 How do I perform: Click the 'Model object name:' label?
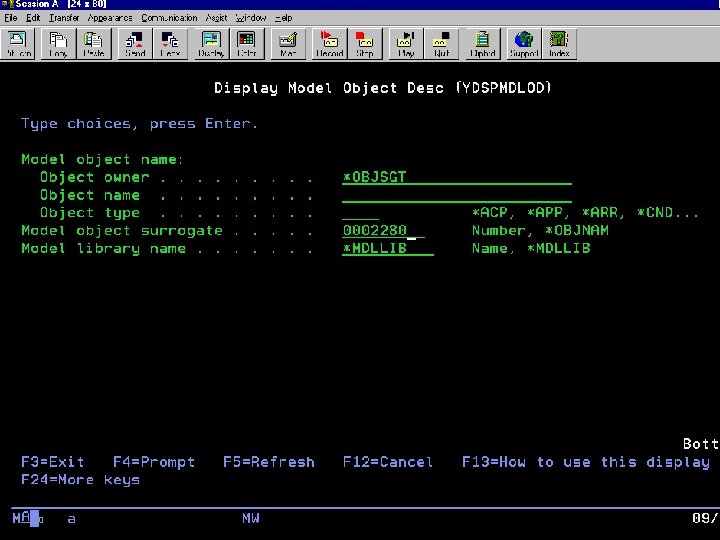pos(102,159)
